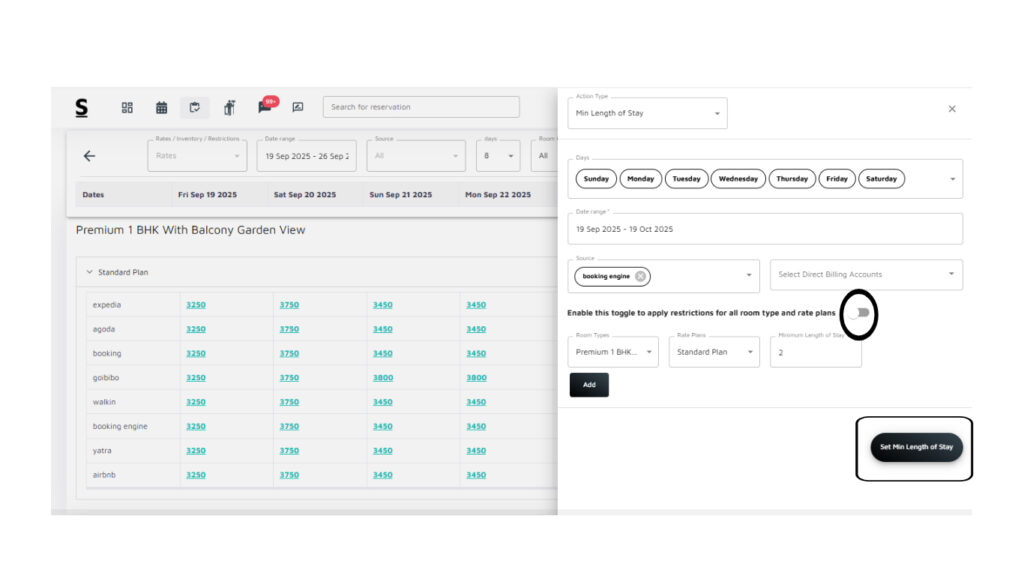Viewport: 1024px width, 576px height.
Task: Open messages with 99+ badge
Action: [265, 107]
